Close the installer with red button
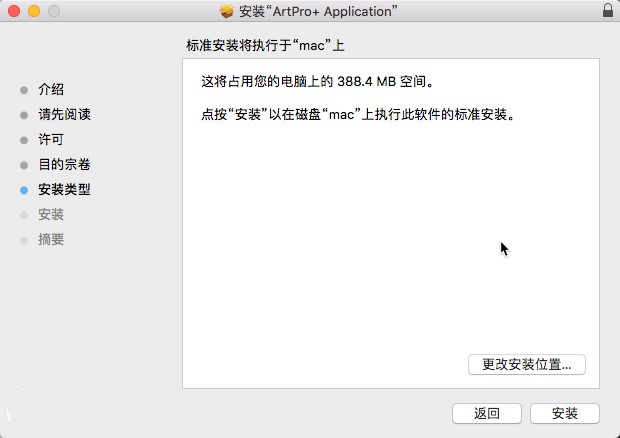The image size is (620, 438). (x=14, y=11)
